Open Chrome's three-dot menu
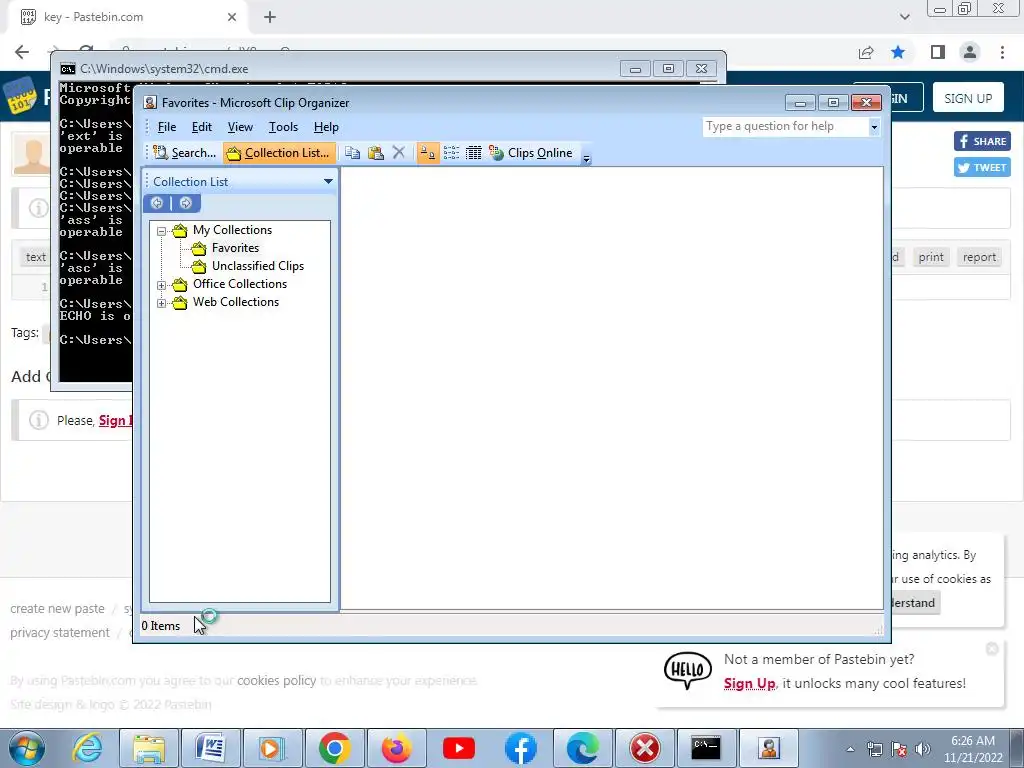The width and height of the screenshot is (1024, 768). coord(1002,52)
